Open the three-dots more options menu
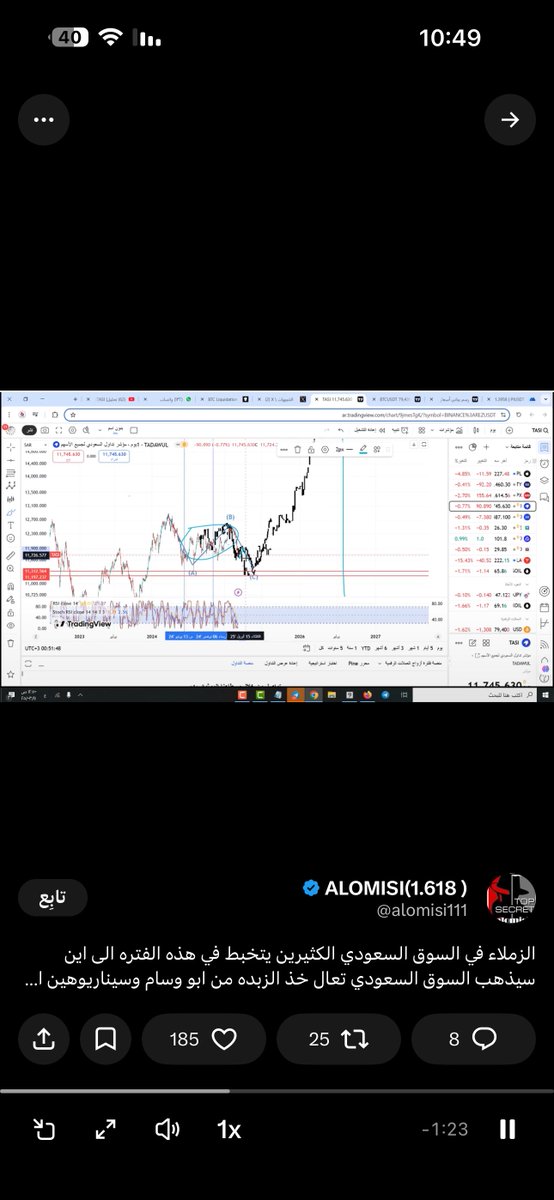The height and width of the screenshot is (1200, 554). tap(42, 120)
